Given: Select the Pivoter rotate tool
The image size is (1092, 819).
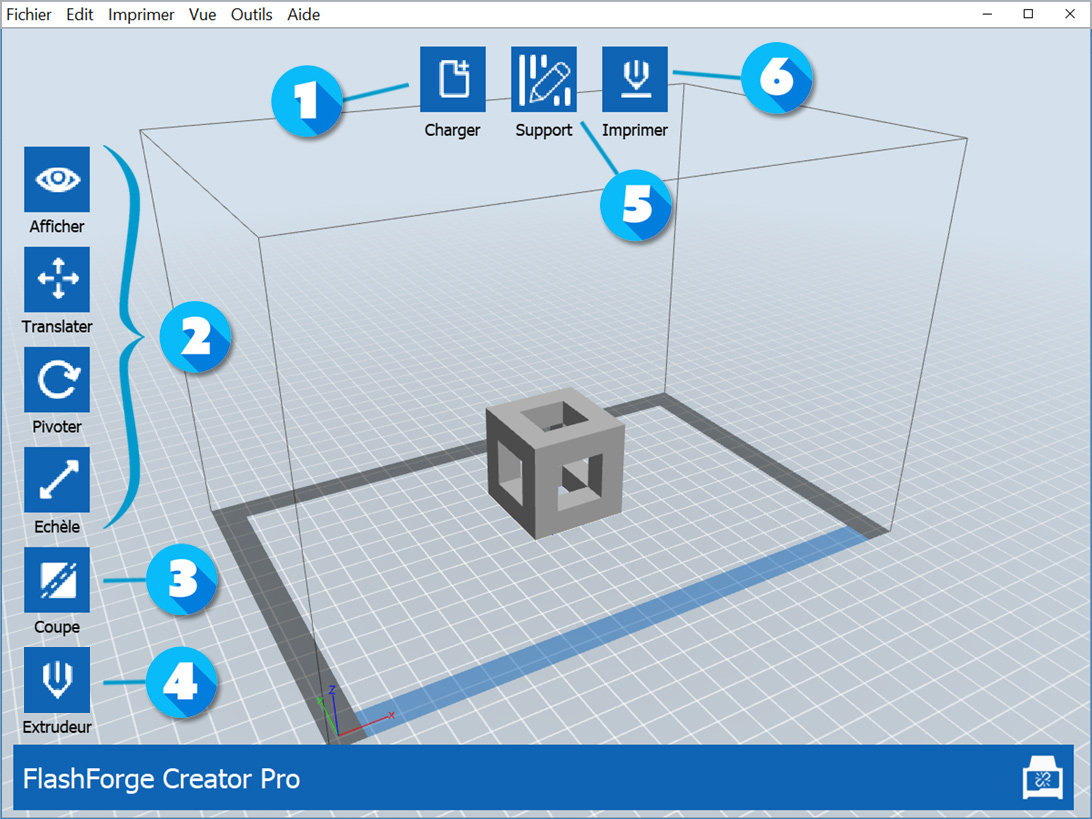Looking at the screenshot, I should tap(57, 380).
